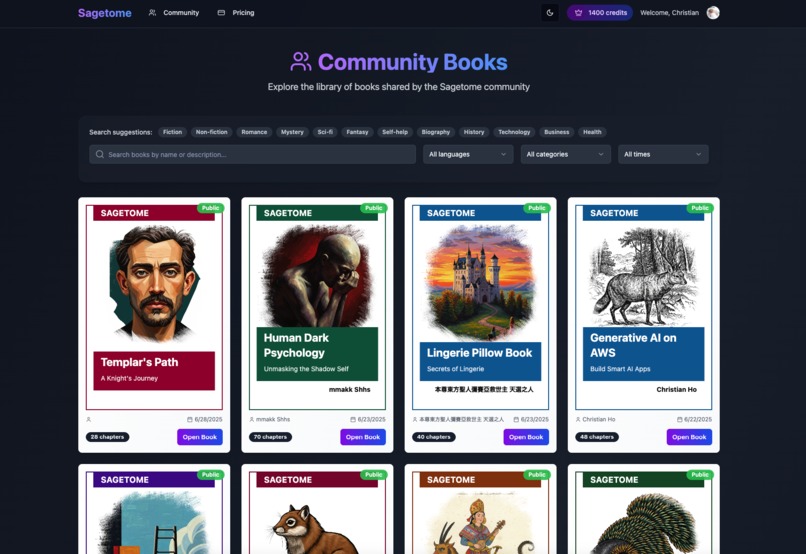Image resolution: width=806 pixels, height=554 pixels.
Task: Click Welcome, Christian text
Action: pyautogui.click(x=669, y=13)
